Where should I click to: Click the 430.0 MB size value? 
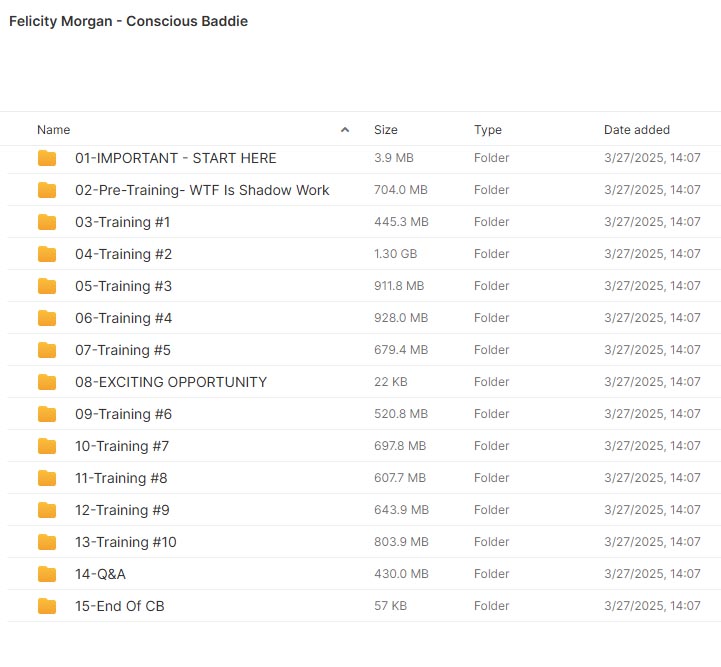pyautogui.click(x=401, y=574)
